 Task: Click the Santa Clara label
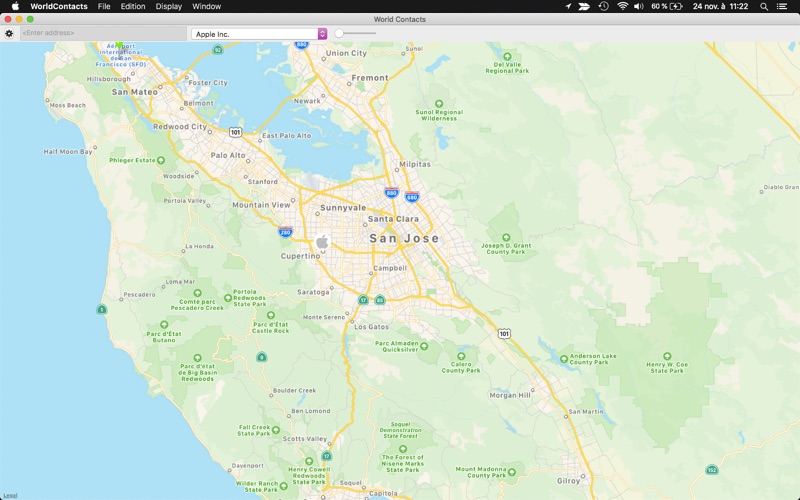coord(393,219)
